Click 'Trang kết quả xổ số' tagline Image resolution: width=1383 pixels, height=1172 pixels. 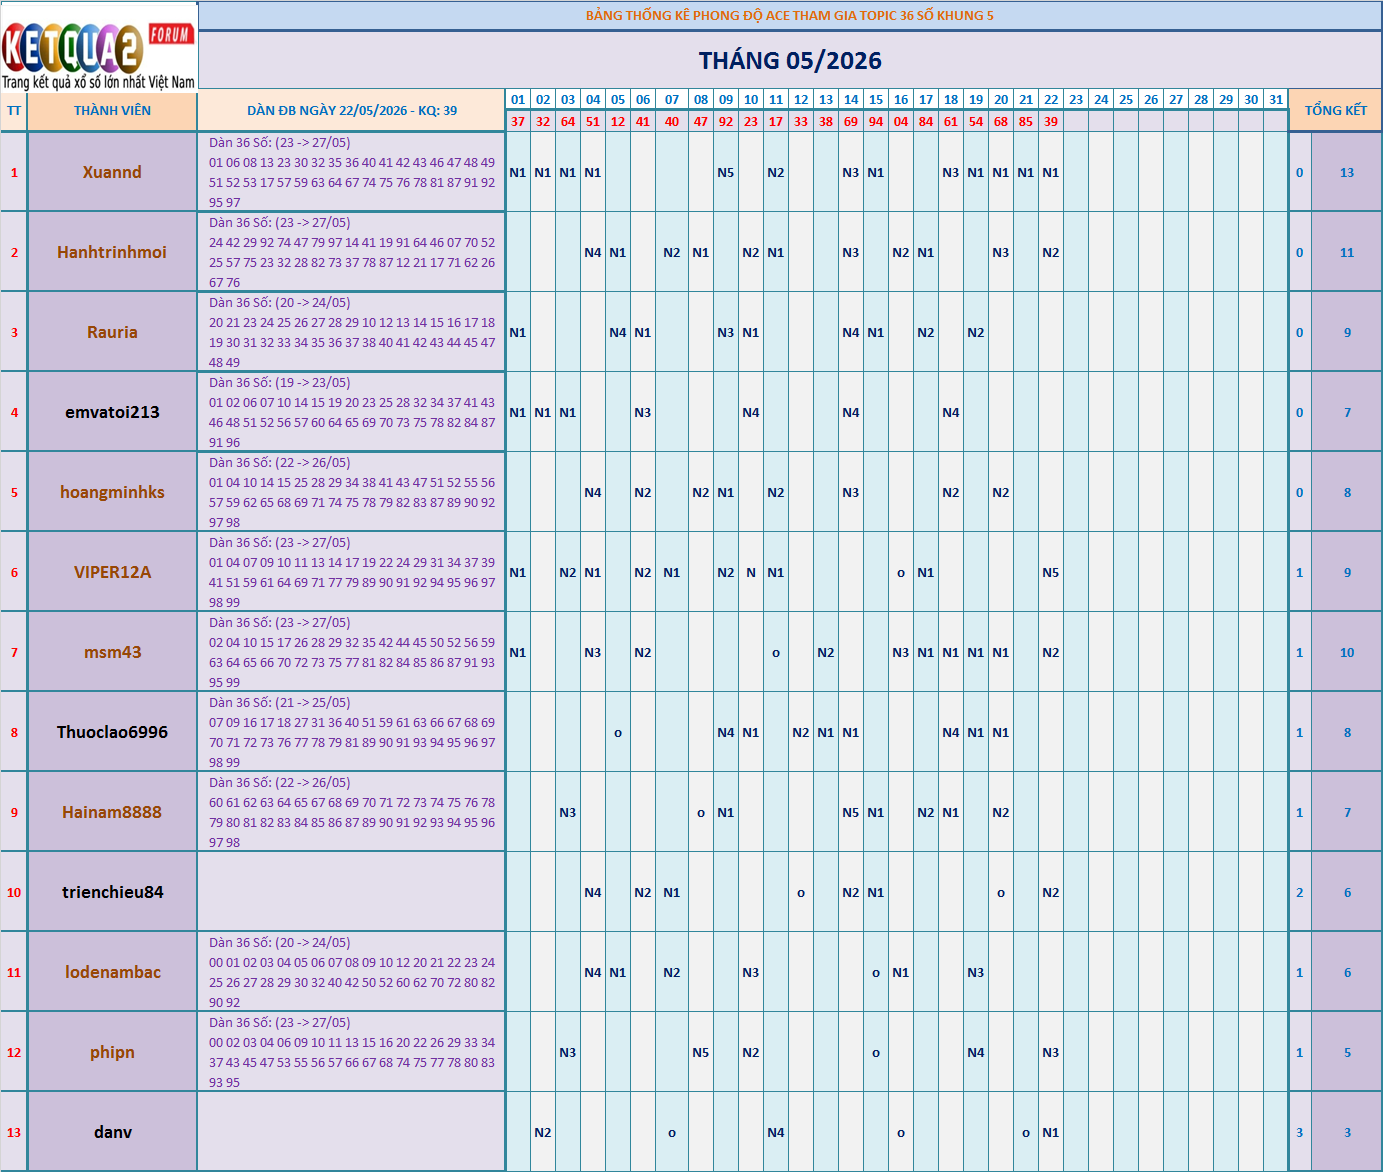point(98,82)
